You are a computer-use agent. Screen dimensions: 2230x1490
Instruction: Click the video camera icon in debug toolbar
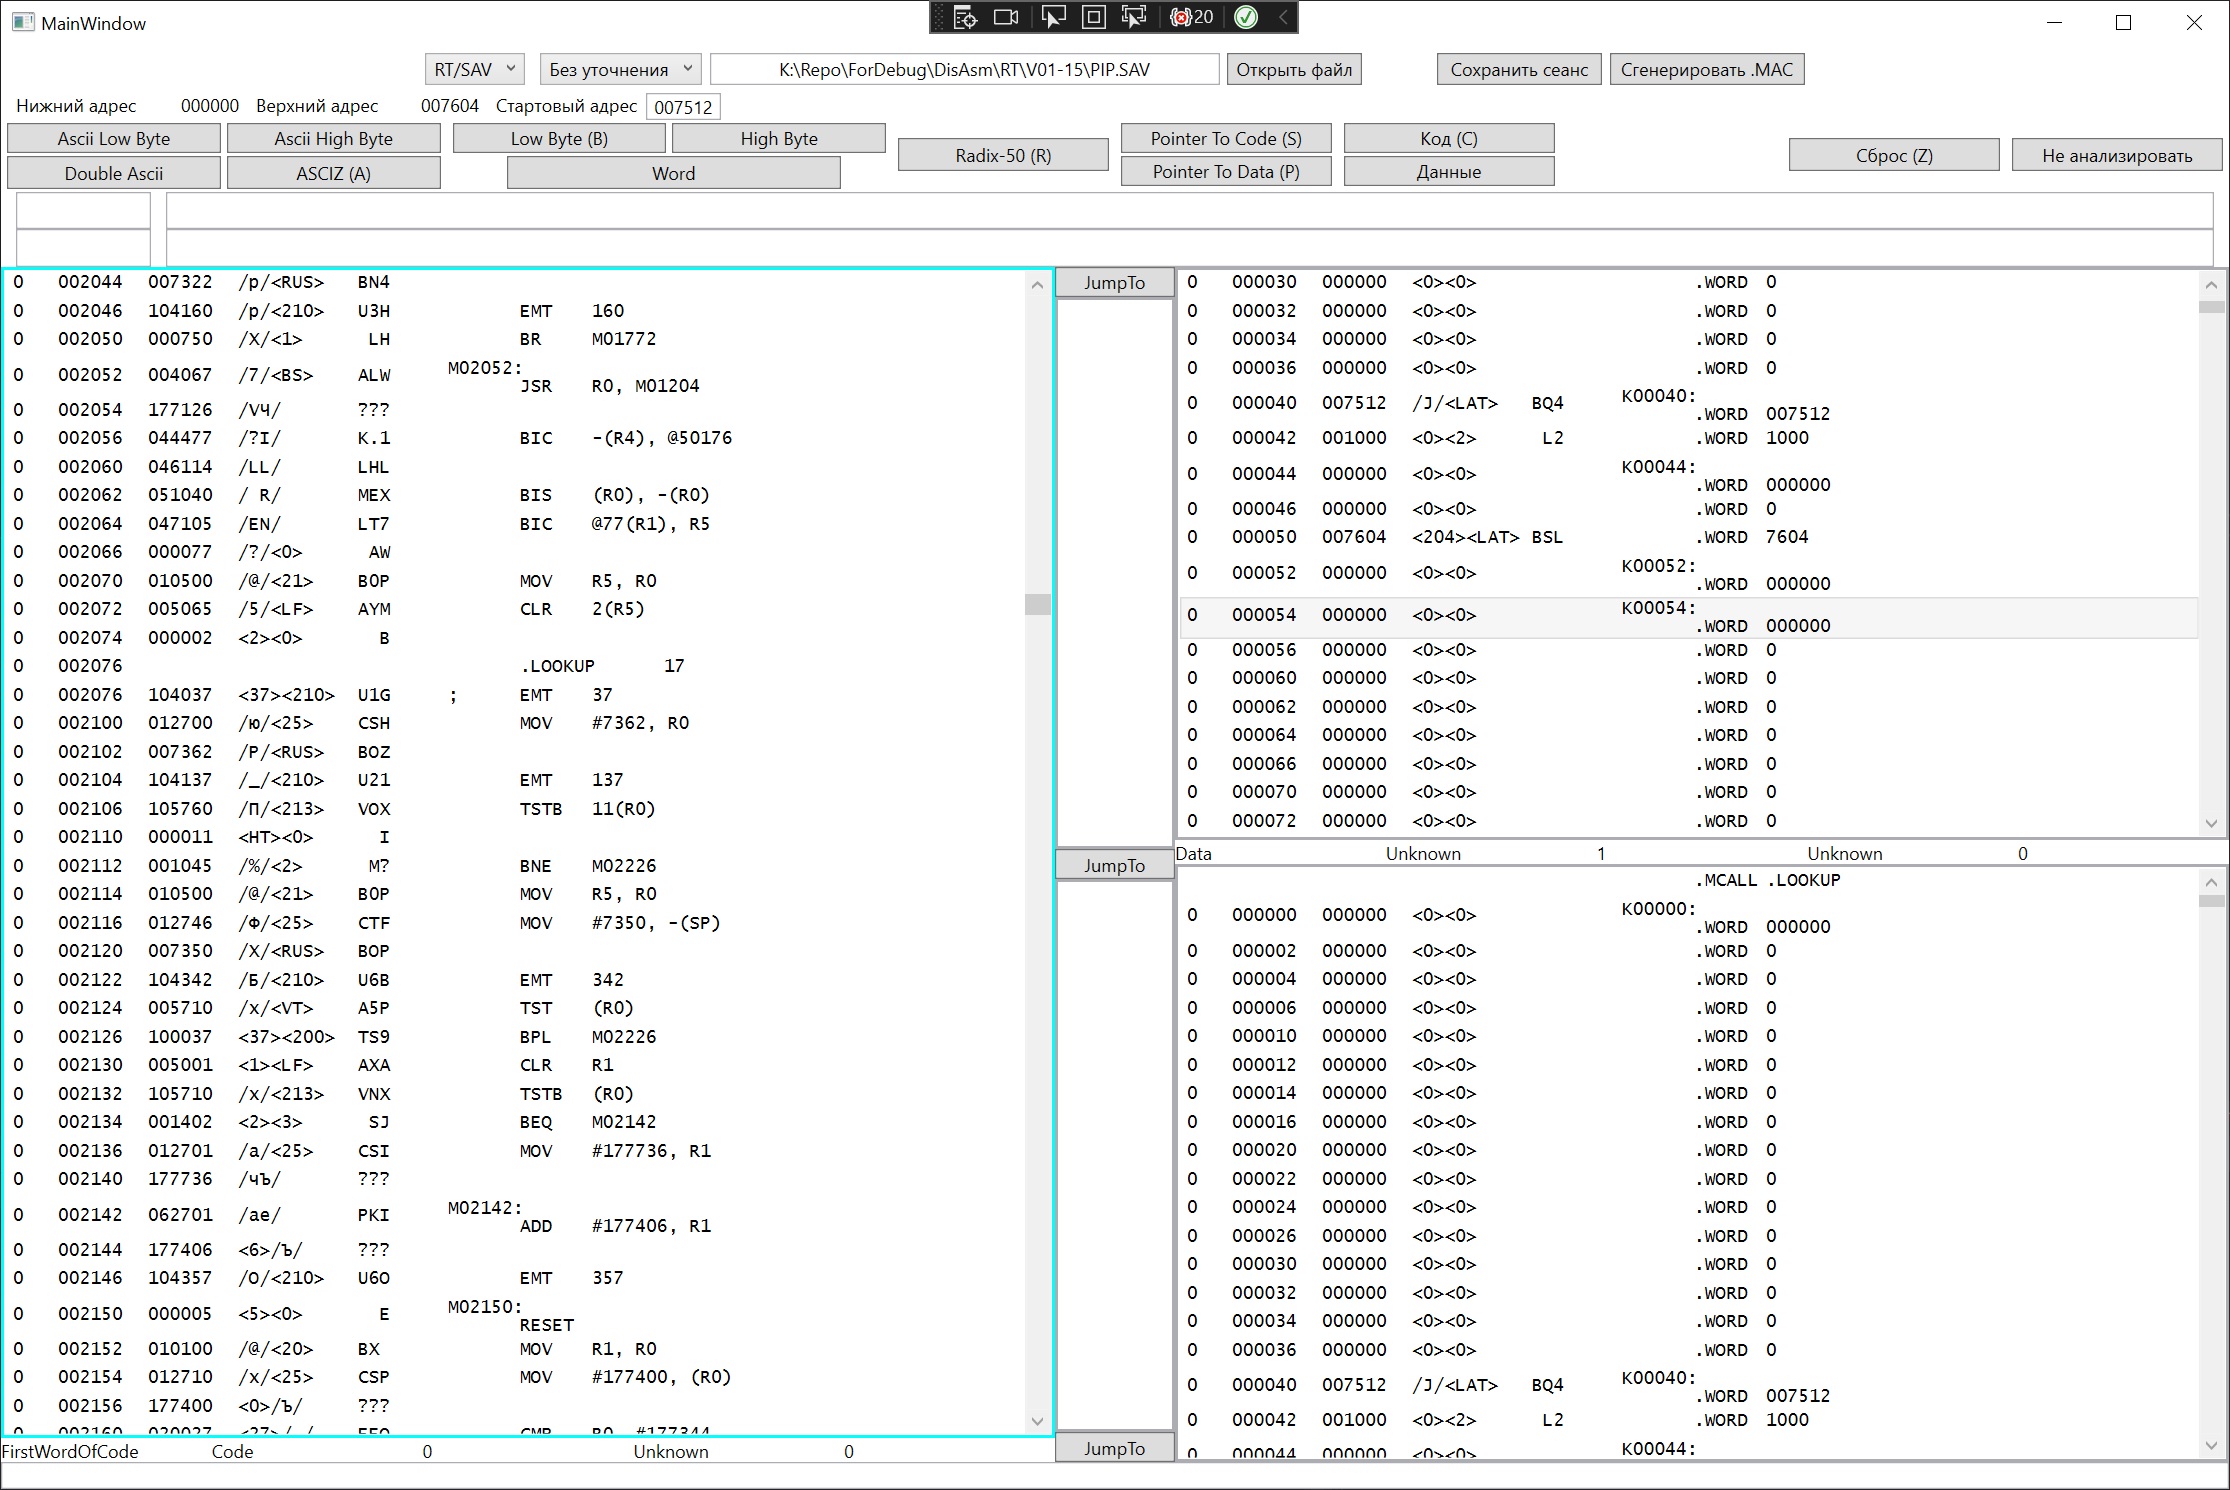pyautogui.click(x=1006, y=17)
